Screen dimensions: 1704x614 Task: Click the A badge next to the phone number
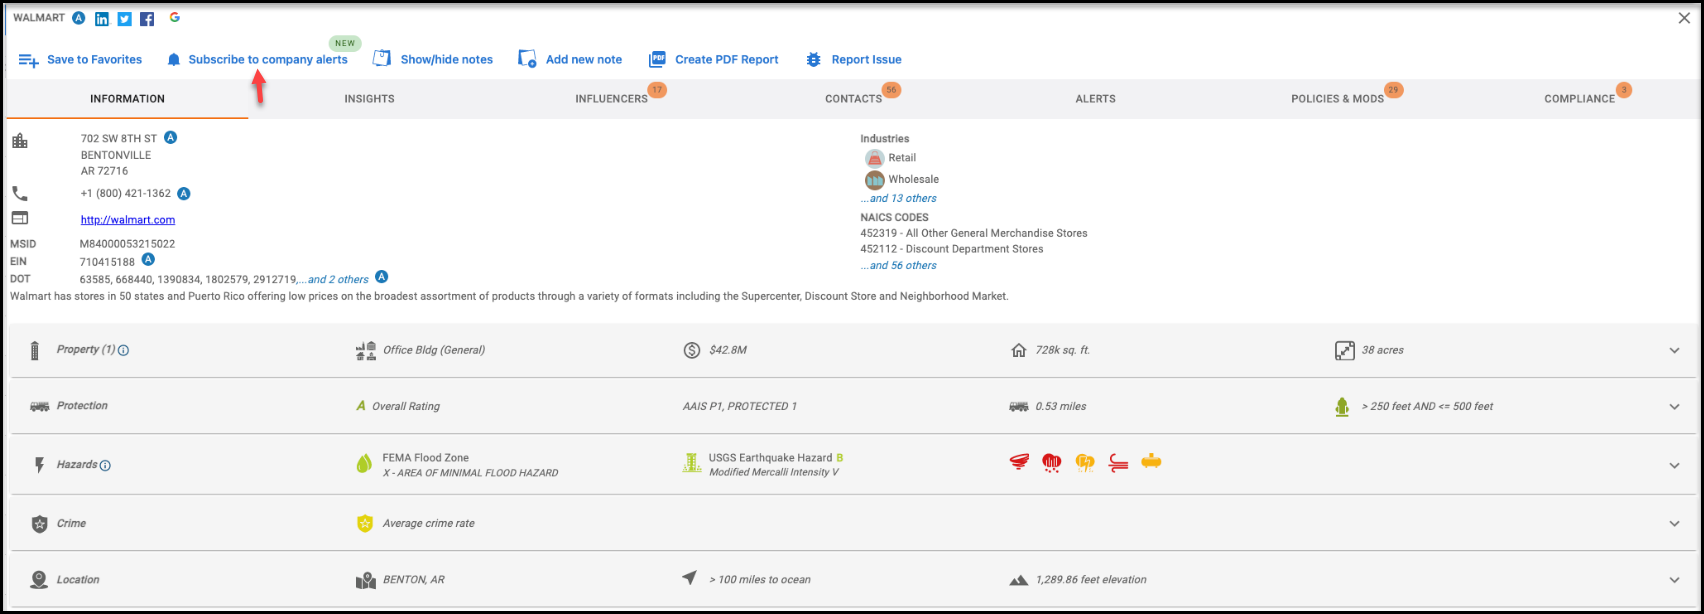pyautogui.click(x=184, y=193)
